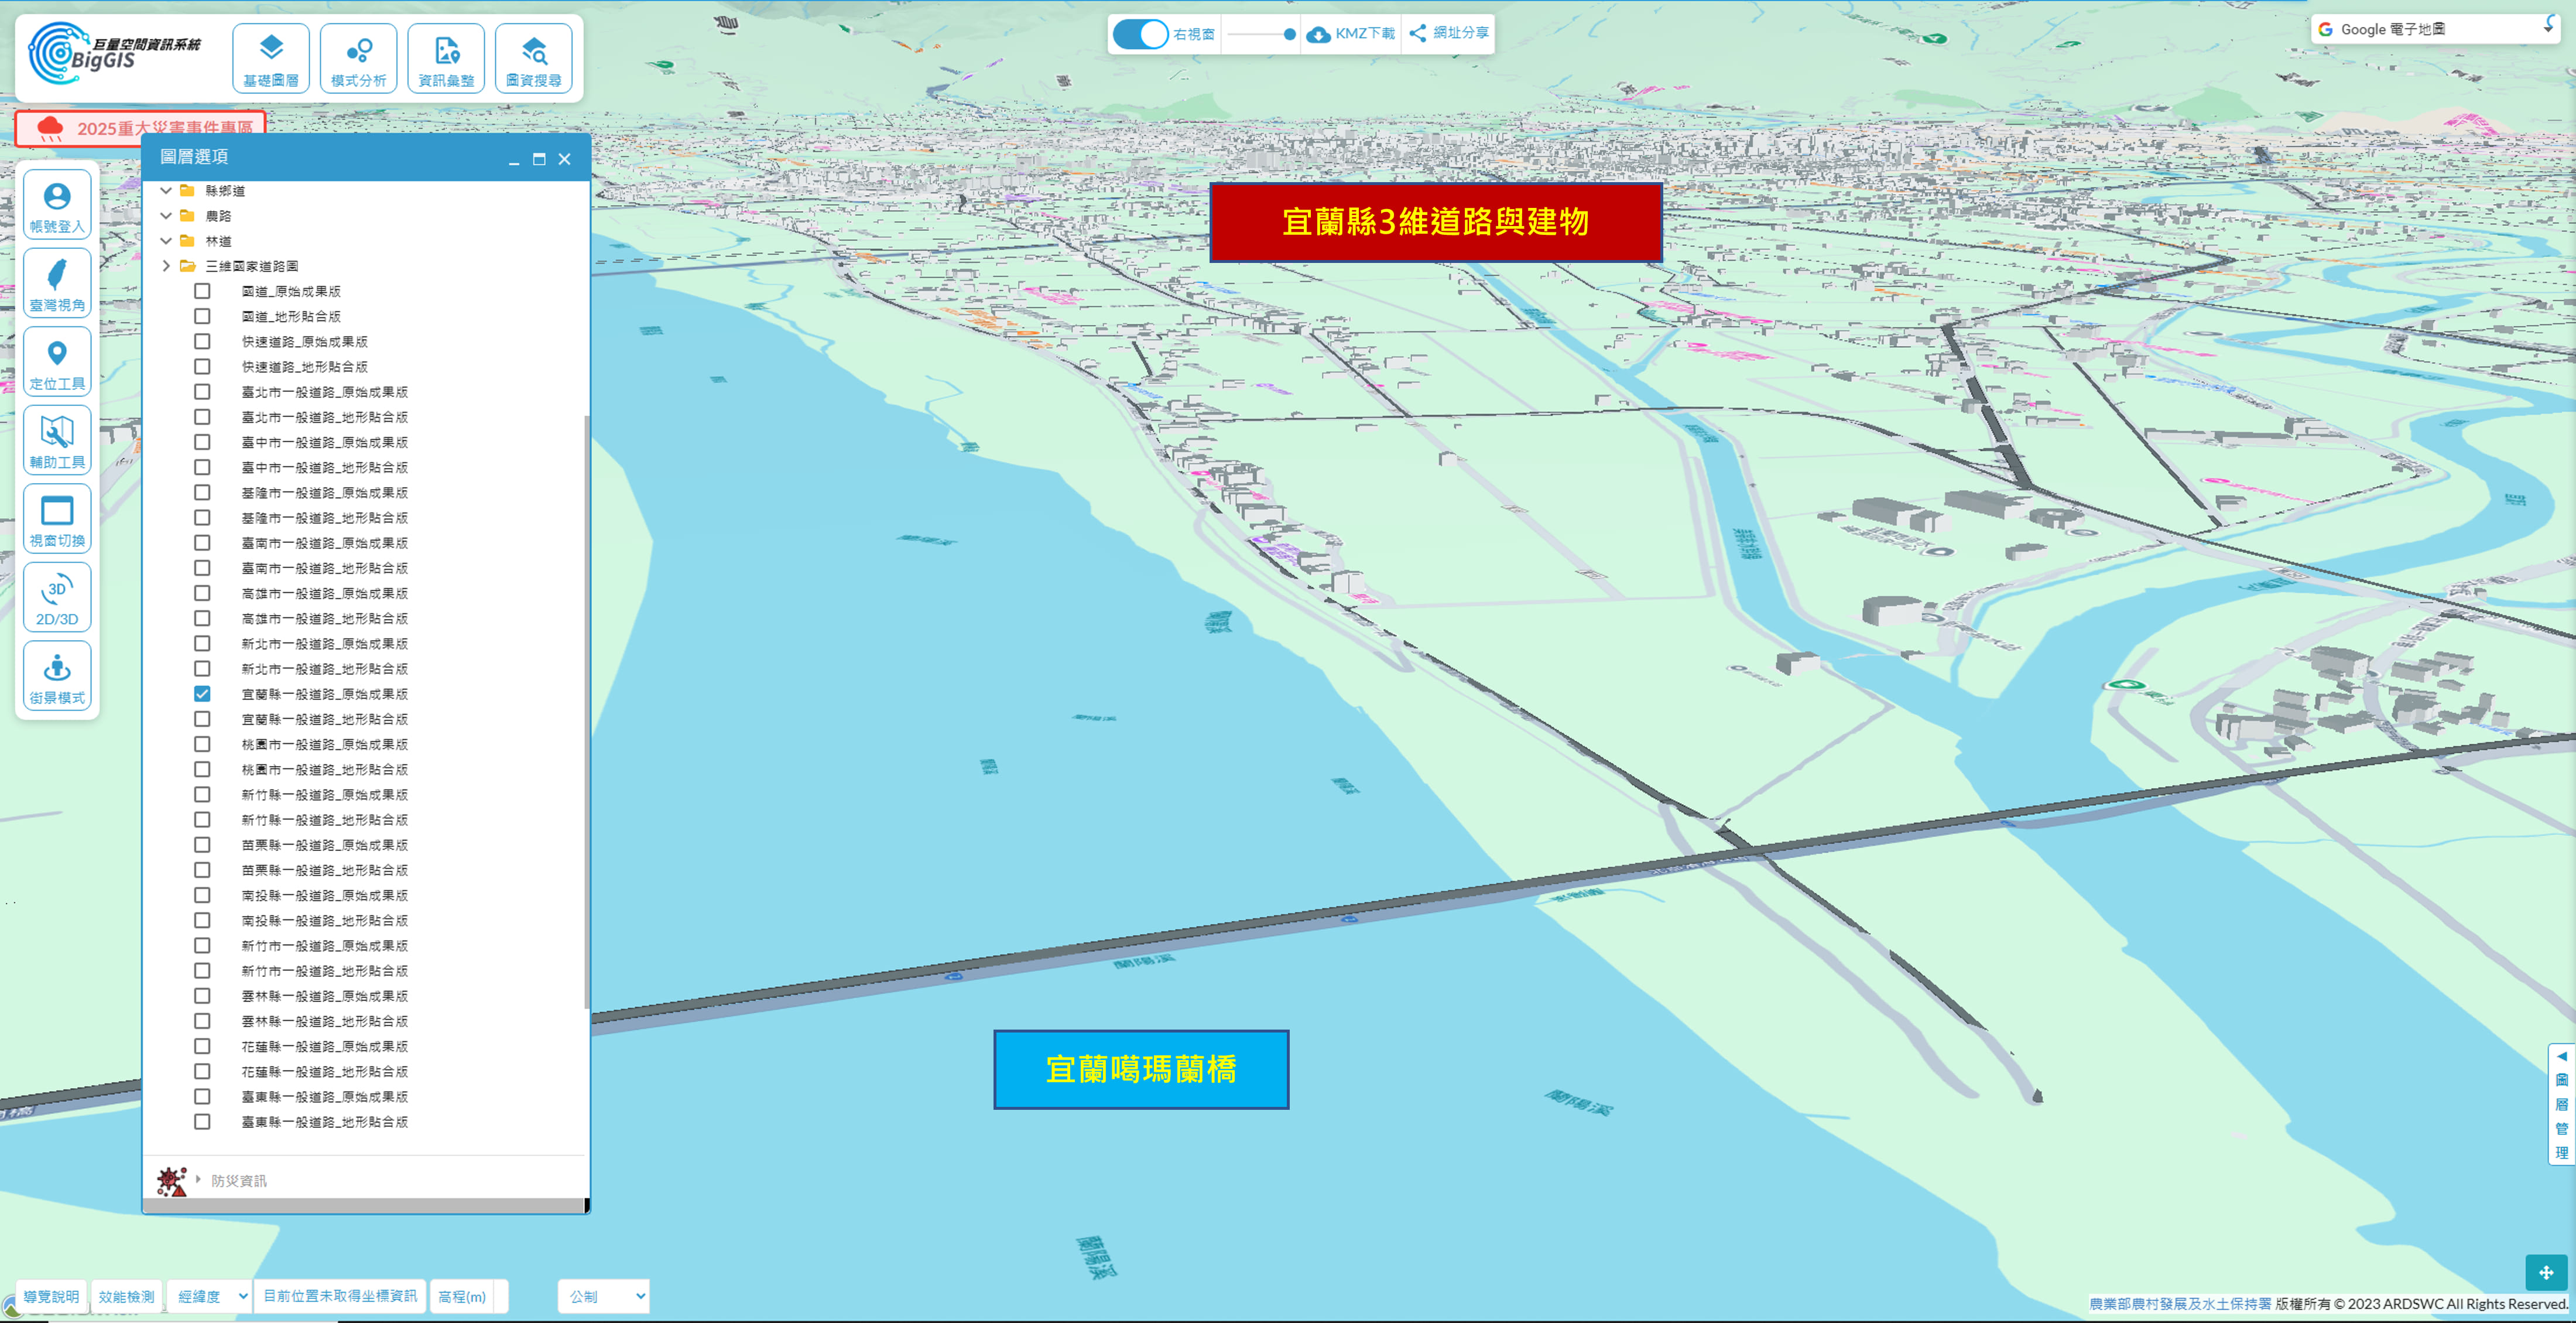Check 桃園市一般道路_原始成果版 layer
2576x1323 pixels.
(202, 744)
